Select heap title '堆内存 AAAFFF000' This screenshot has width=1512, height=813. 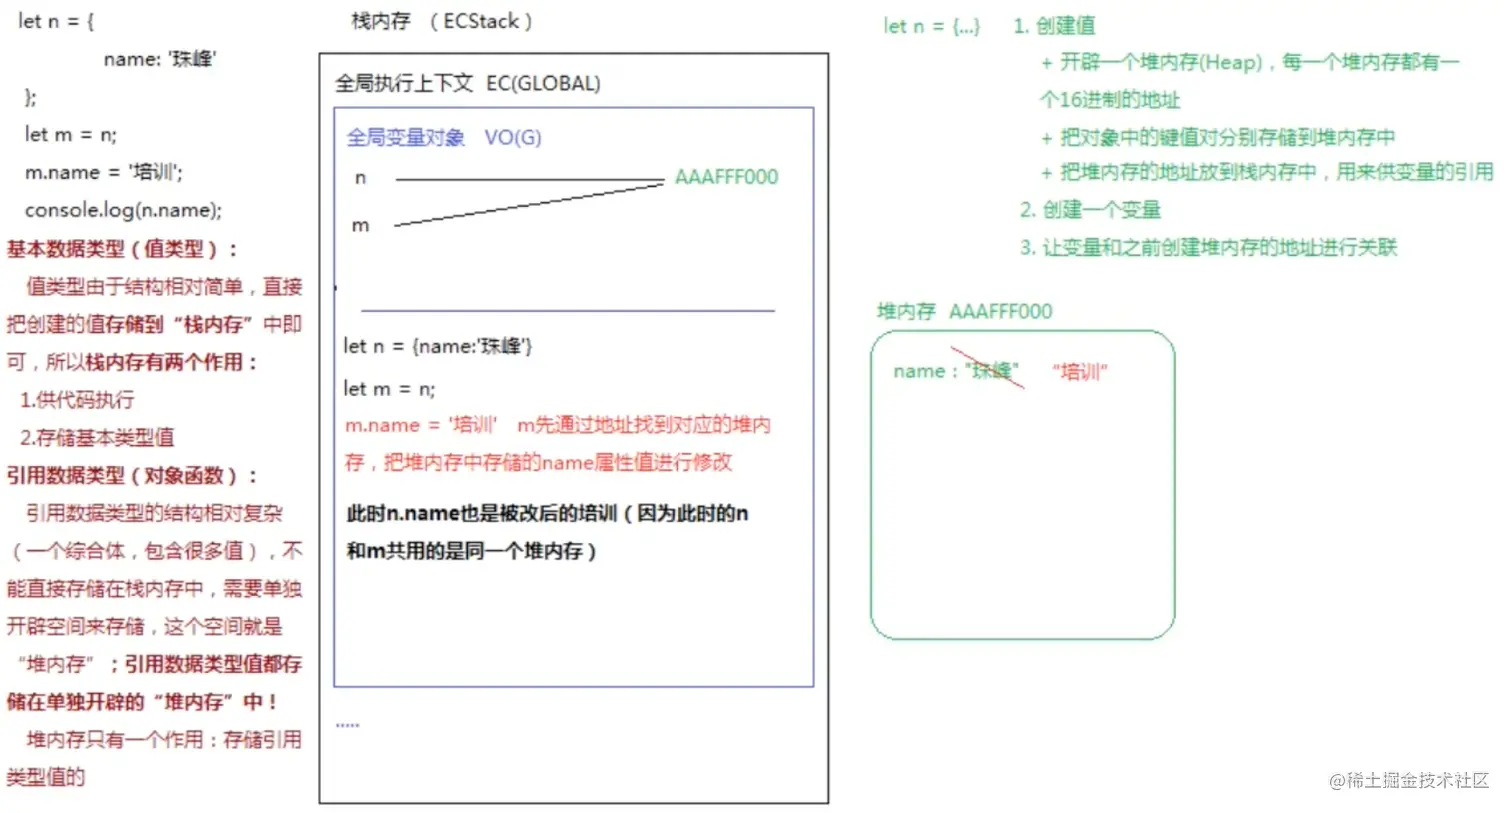(964, 311)
